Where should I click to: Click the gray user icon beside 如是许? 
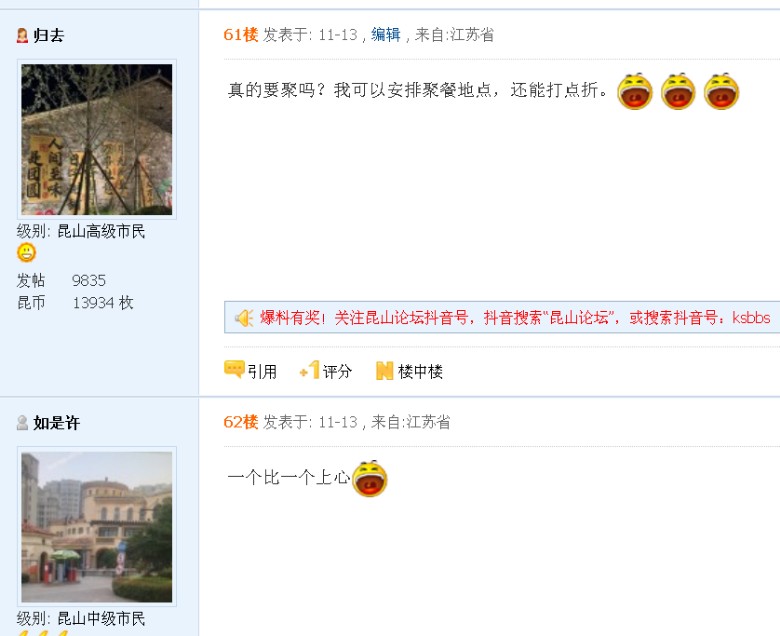pos(22,423)
